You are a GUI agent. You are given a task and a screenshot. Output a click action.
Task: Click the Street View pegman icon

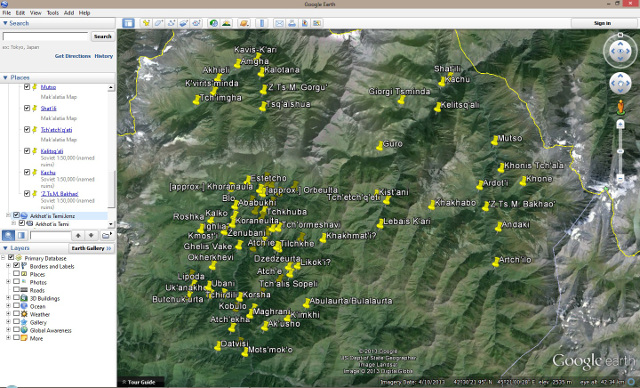pos(620,107)
